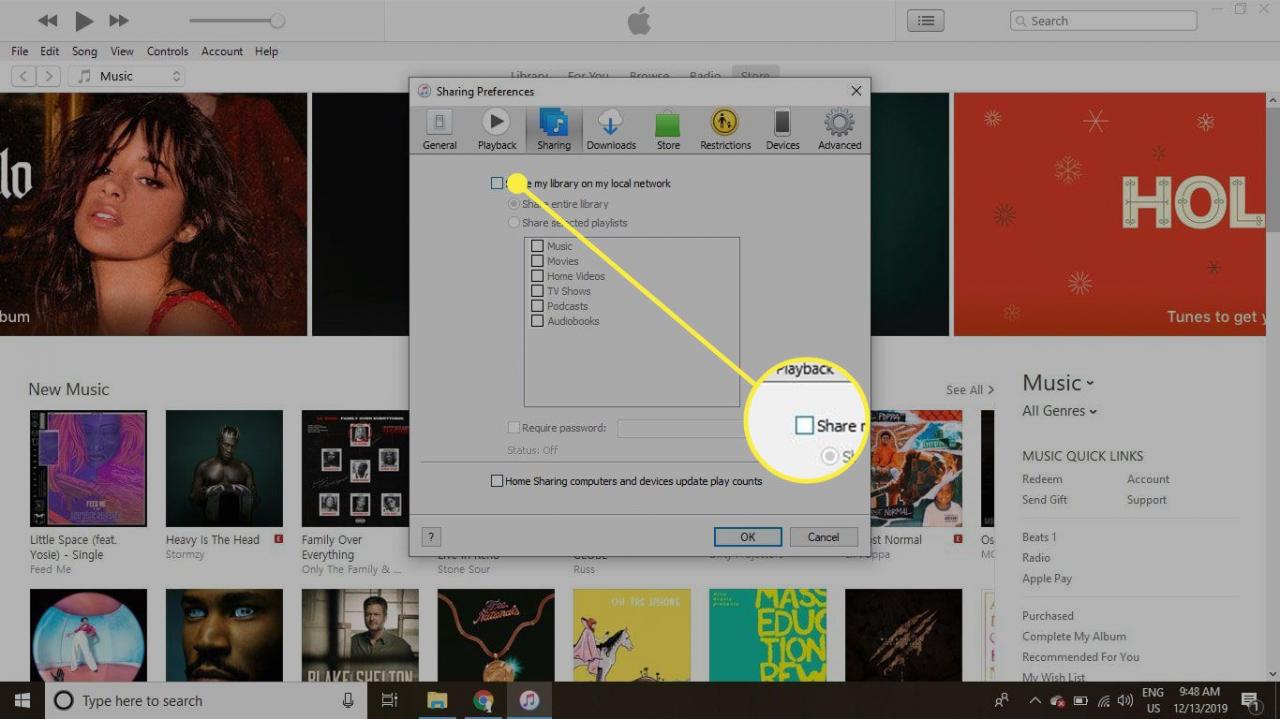Open Apple Pay link

pyautogui.click(x=1047, y=578)
